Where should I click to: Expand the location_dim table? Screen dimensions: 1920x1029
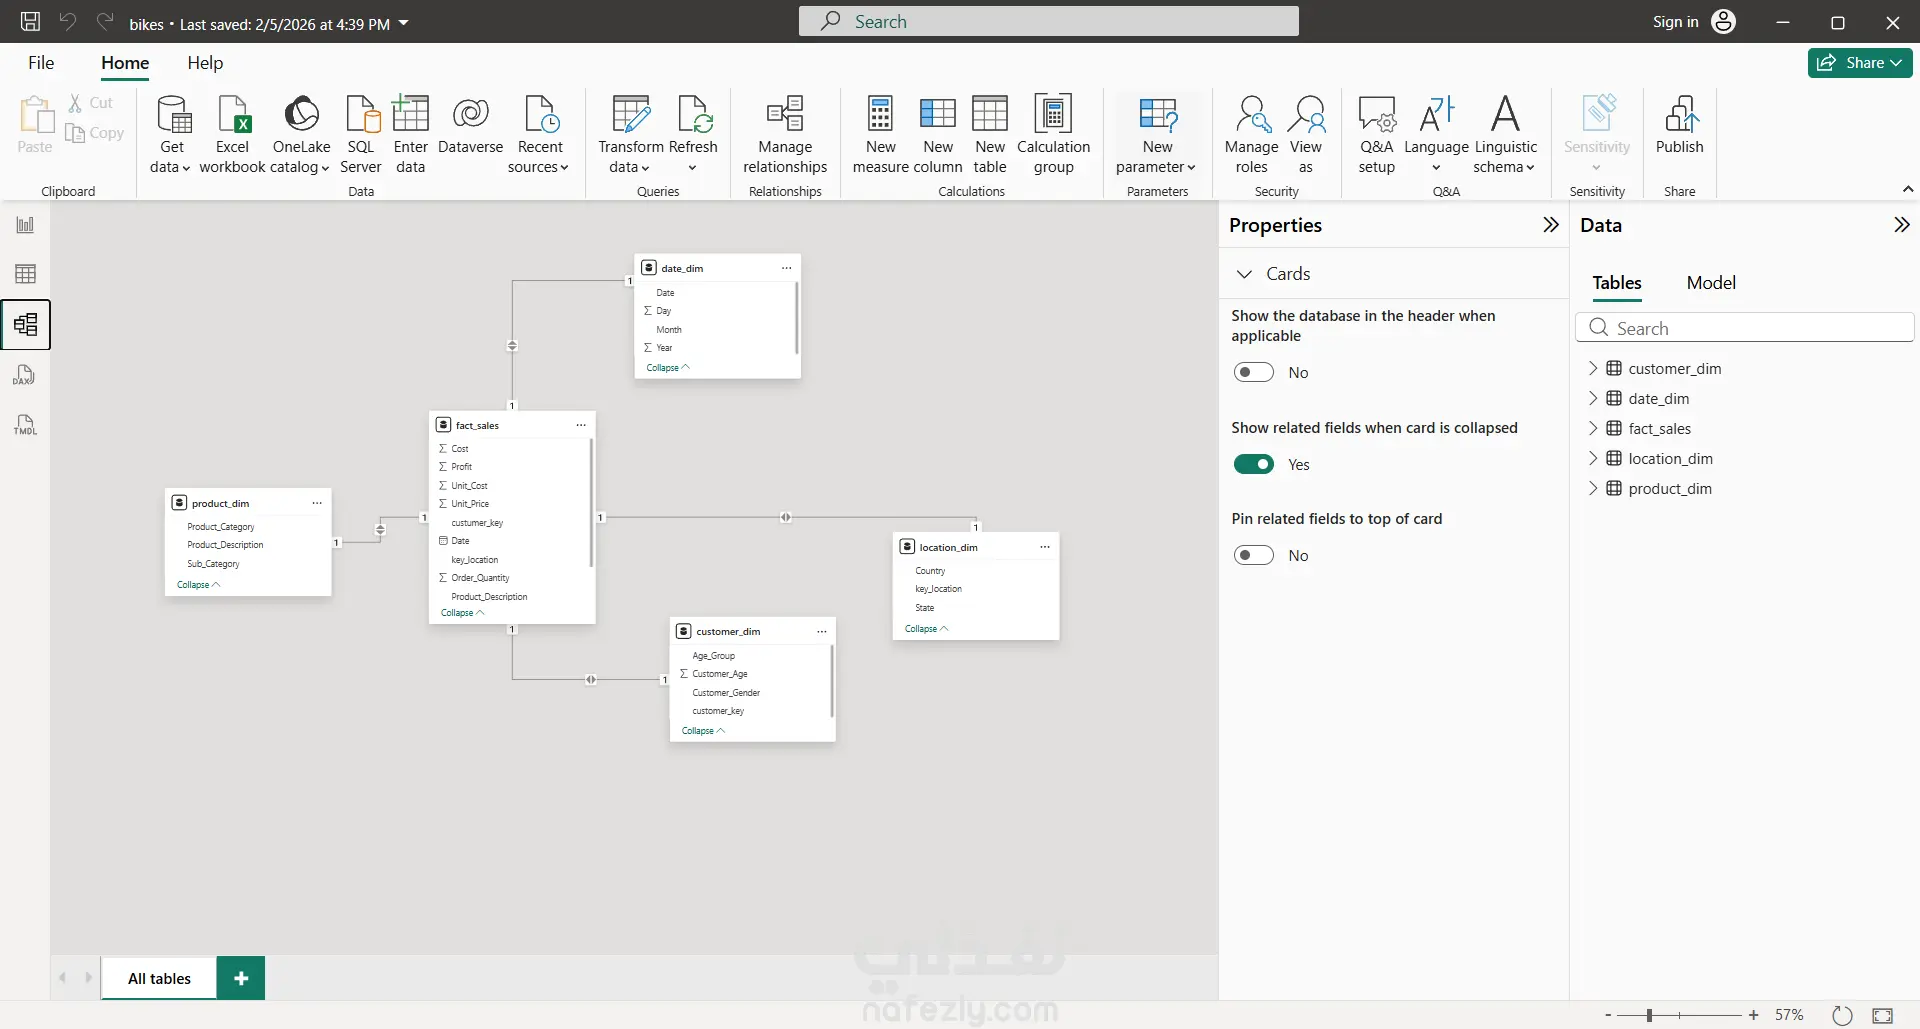tap(1593, 458)
